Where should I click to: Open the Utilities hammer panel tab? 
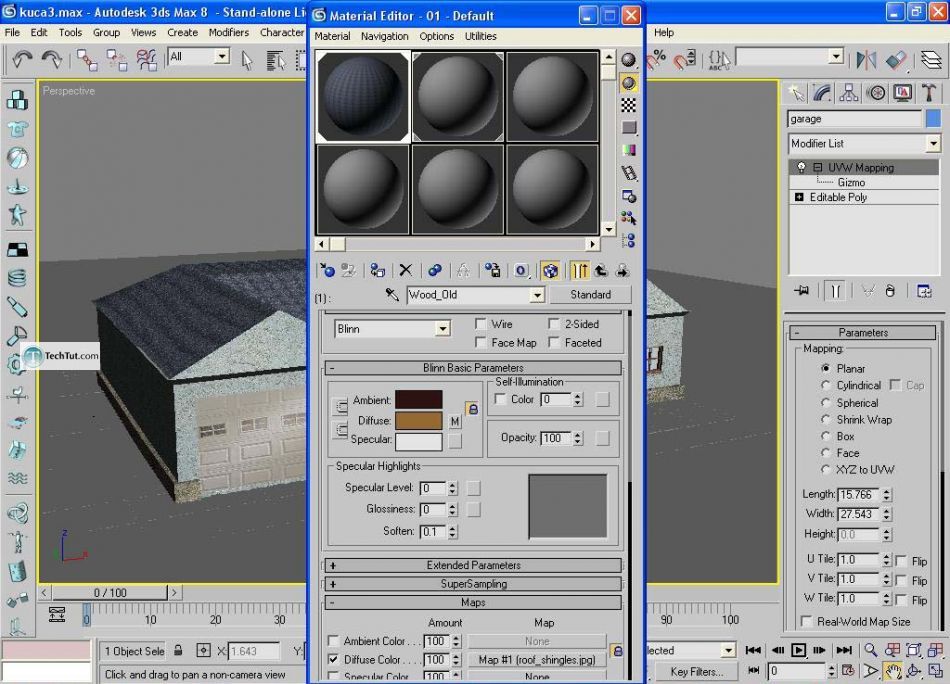tap(928, 93)
